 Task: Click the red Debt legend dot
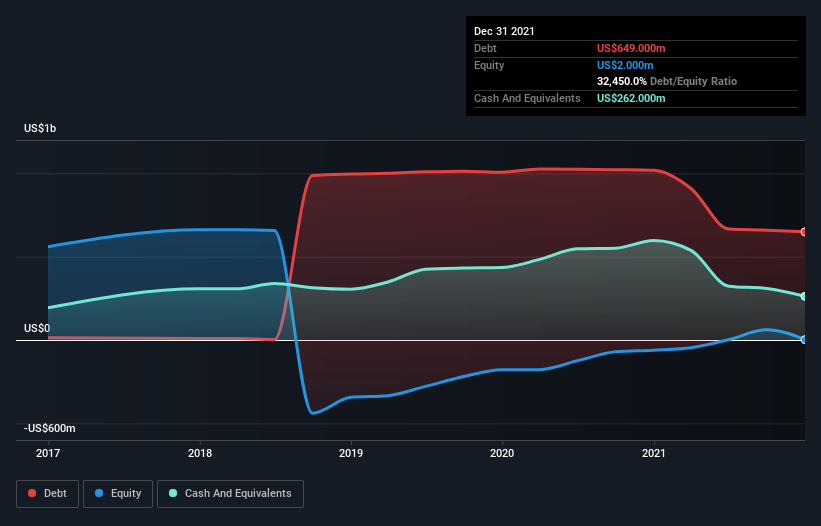coord(32,493)
